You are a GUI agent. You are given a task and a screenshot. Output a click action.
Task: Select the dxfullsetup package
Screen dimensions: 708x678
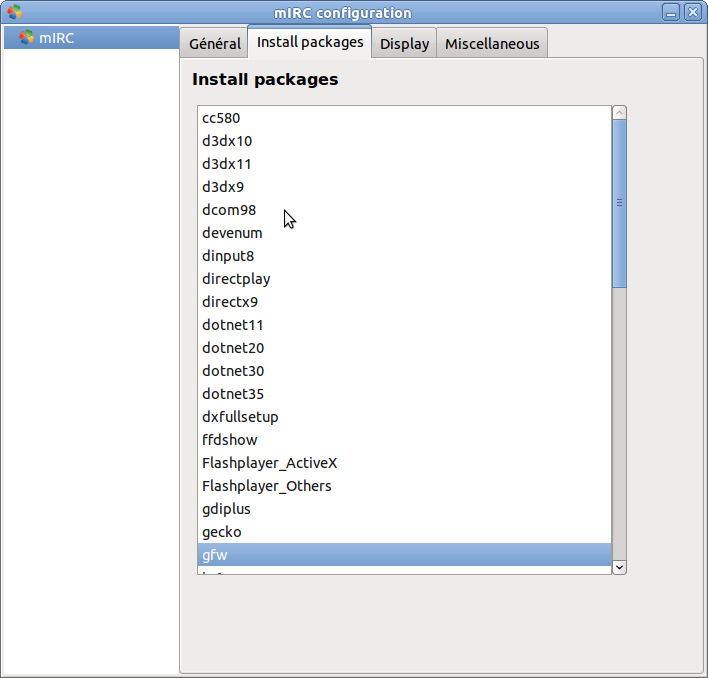click(404, 417)
